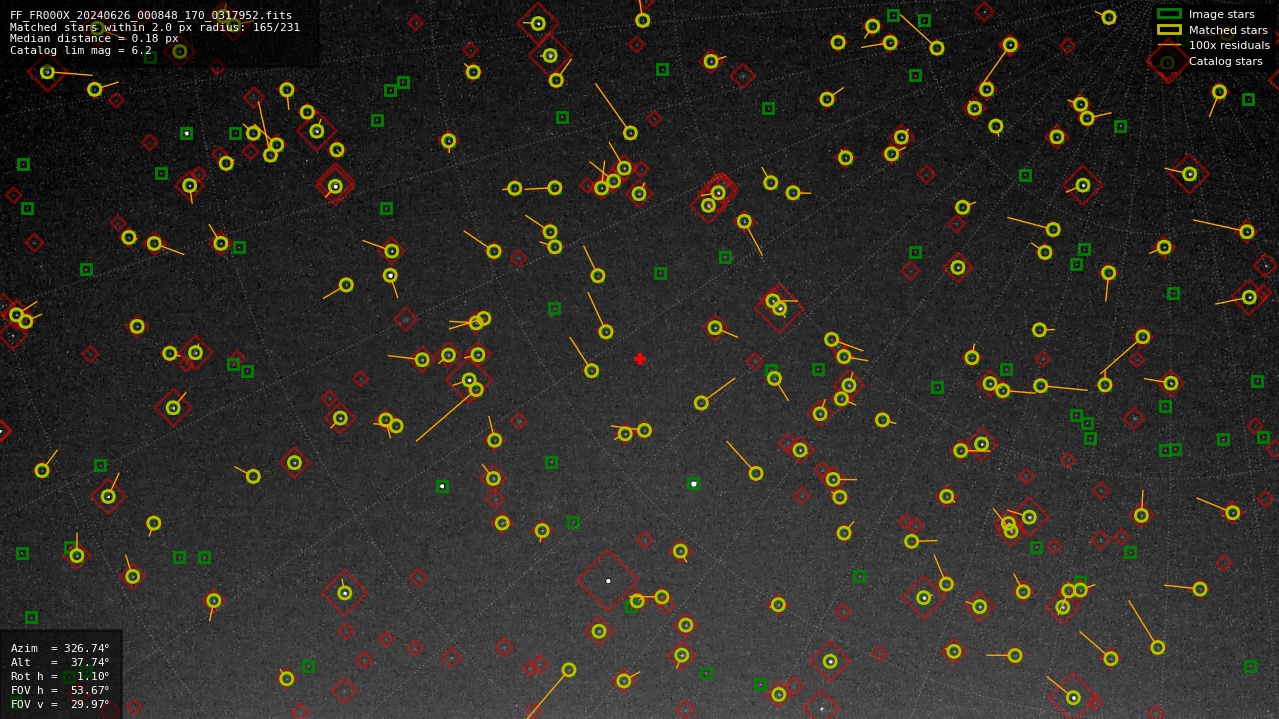Click the red Catalog stars legend diamond
The height and width of the screenshot is (719, 1279).
pyautogui.click(x=1167, y=62)
